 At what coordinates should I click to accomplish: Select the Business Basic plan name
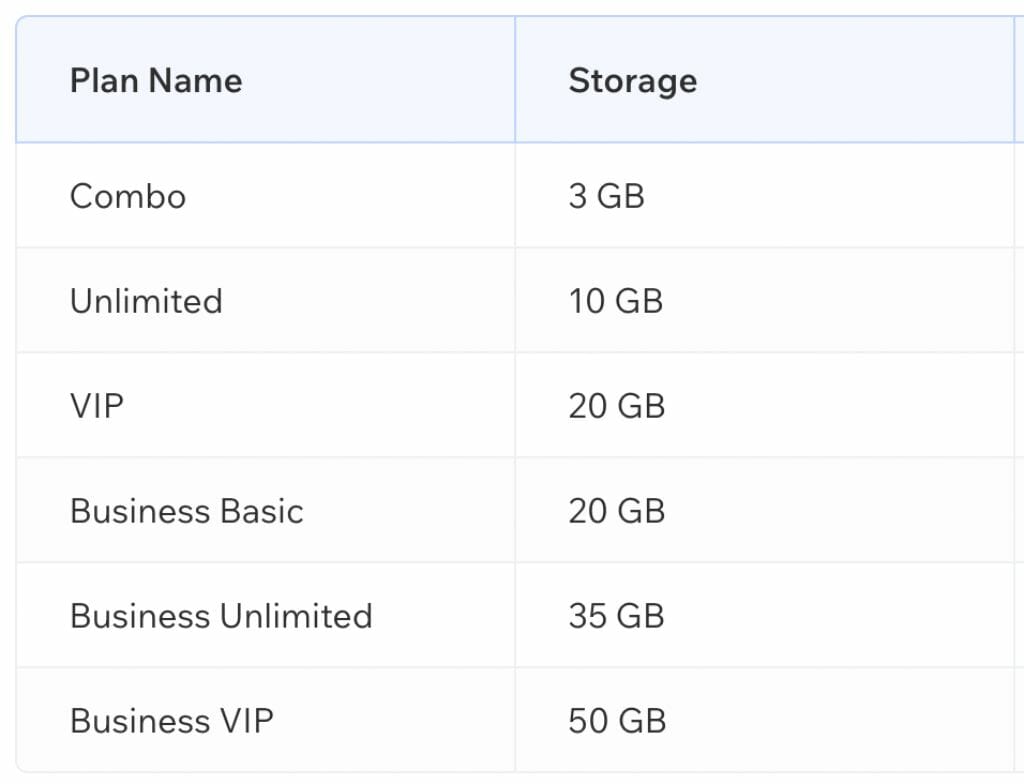(186, 511)
